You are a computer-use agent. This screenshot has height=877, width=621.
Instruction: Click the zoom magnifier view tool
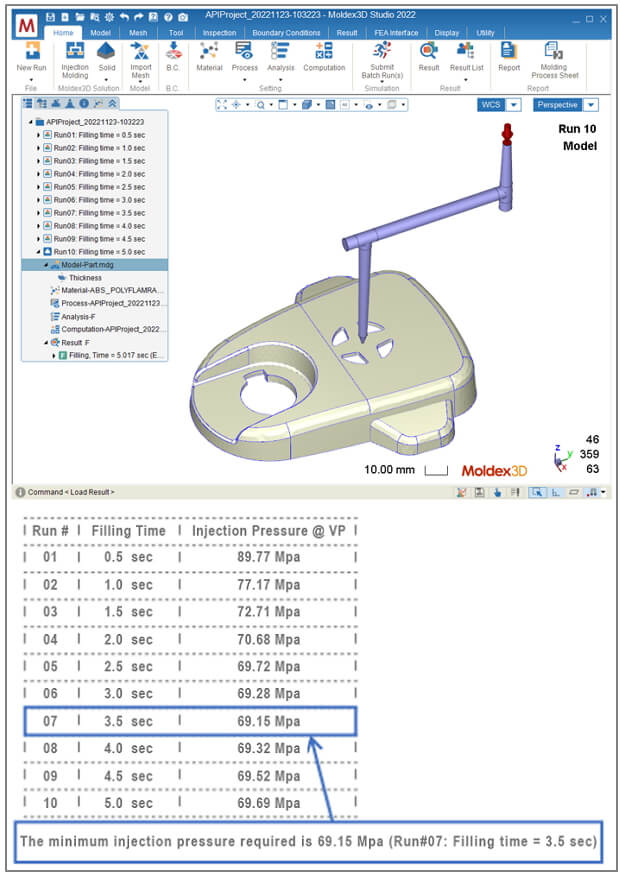[x=261, y=105]
